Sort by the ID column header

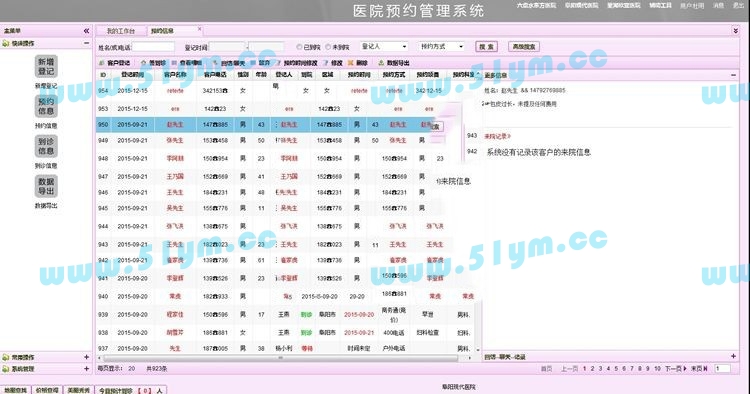coord(103,75)
